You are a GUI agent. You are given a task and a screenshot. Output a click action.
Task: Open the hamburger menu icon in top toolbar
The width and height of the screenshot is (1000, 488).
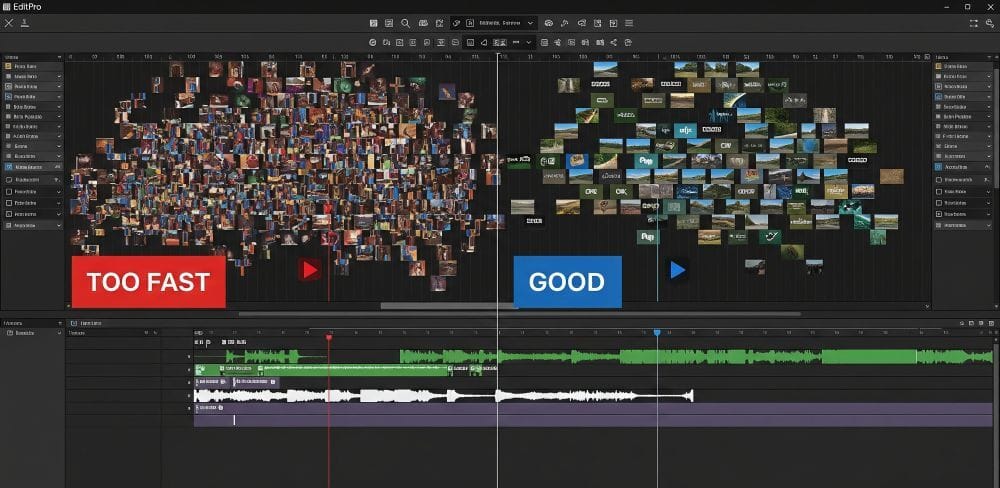click(x=629, y=22)
